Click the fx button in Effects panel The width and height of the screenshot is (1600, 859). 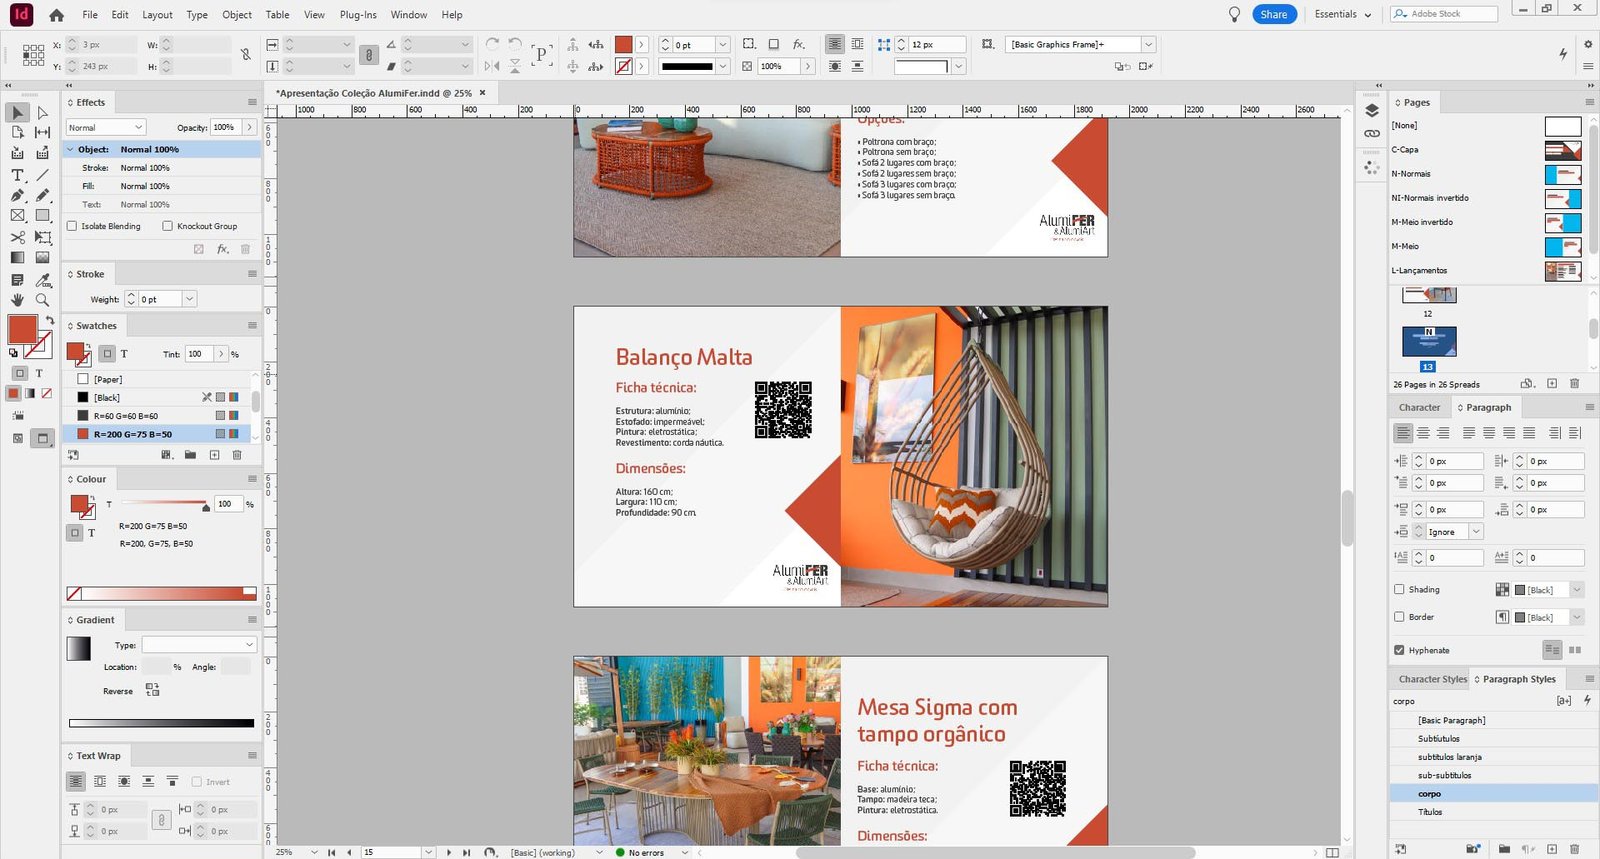point(223,249)
